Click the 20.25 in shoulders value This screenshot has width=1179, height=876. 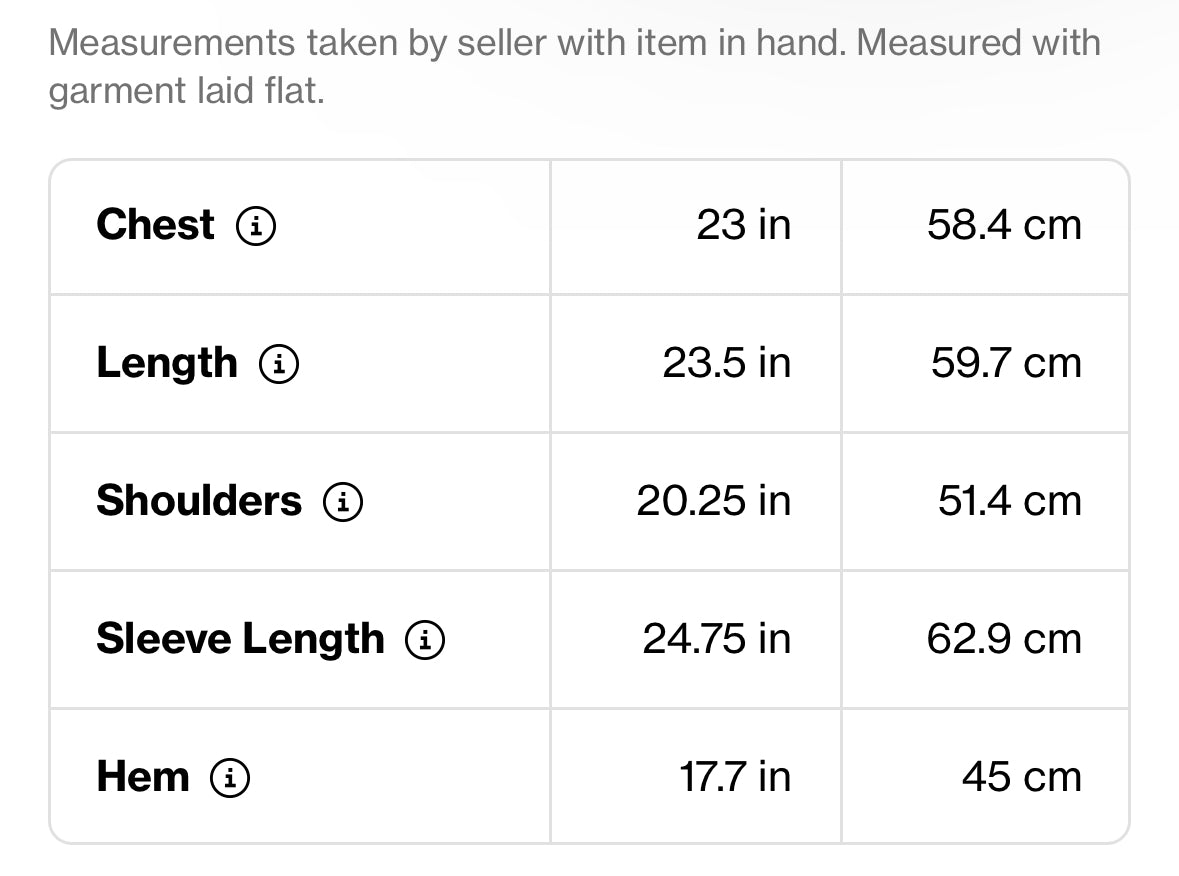714,501
